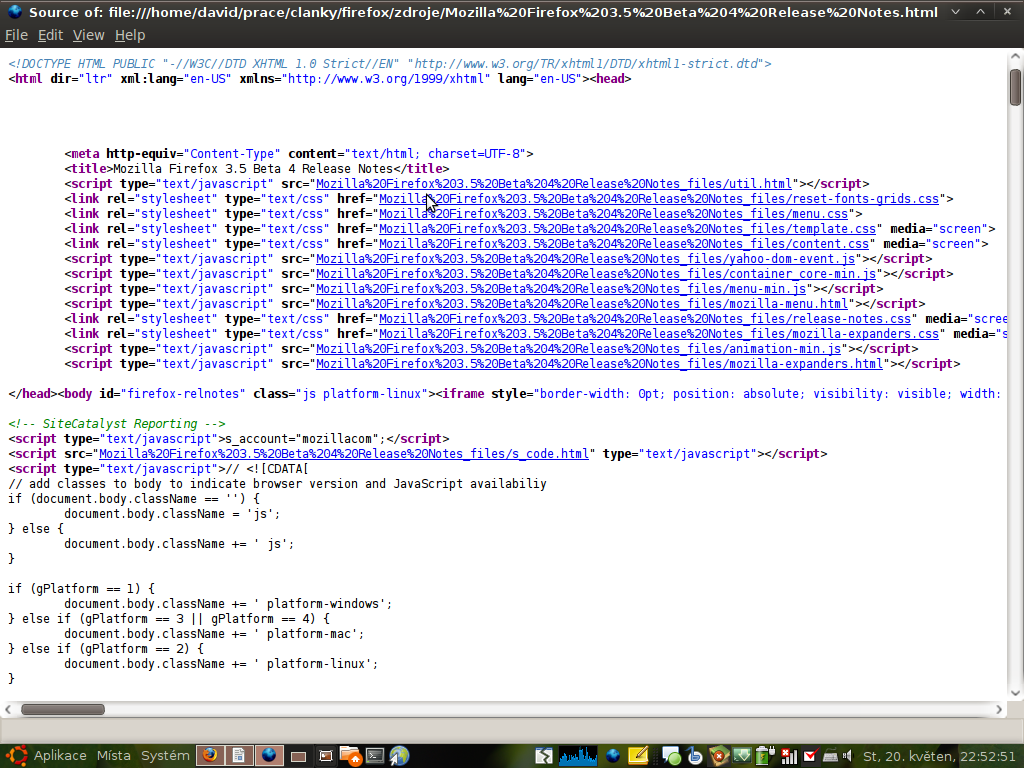Follow the s_code.html script link
Viewport: 1024px width, 768px height.
click(344, 454)
